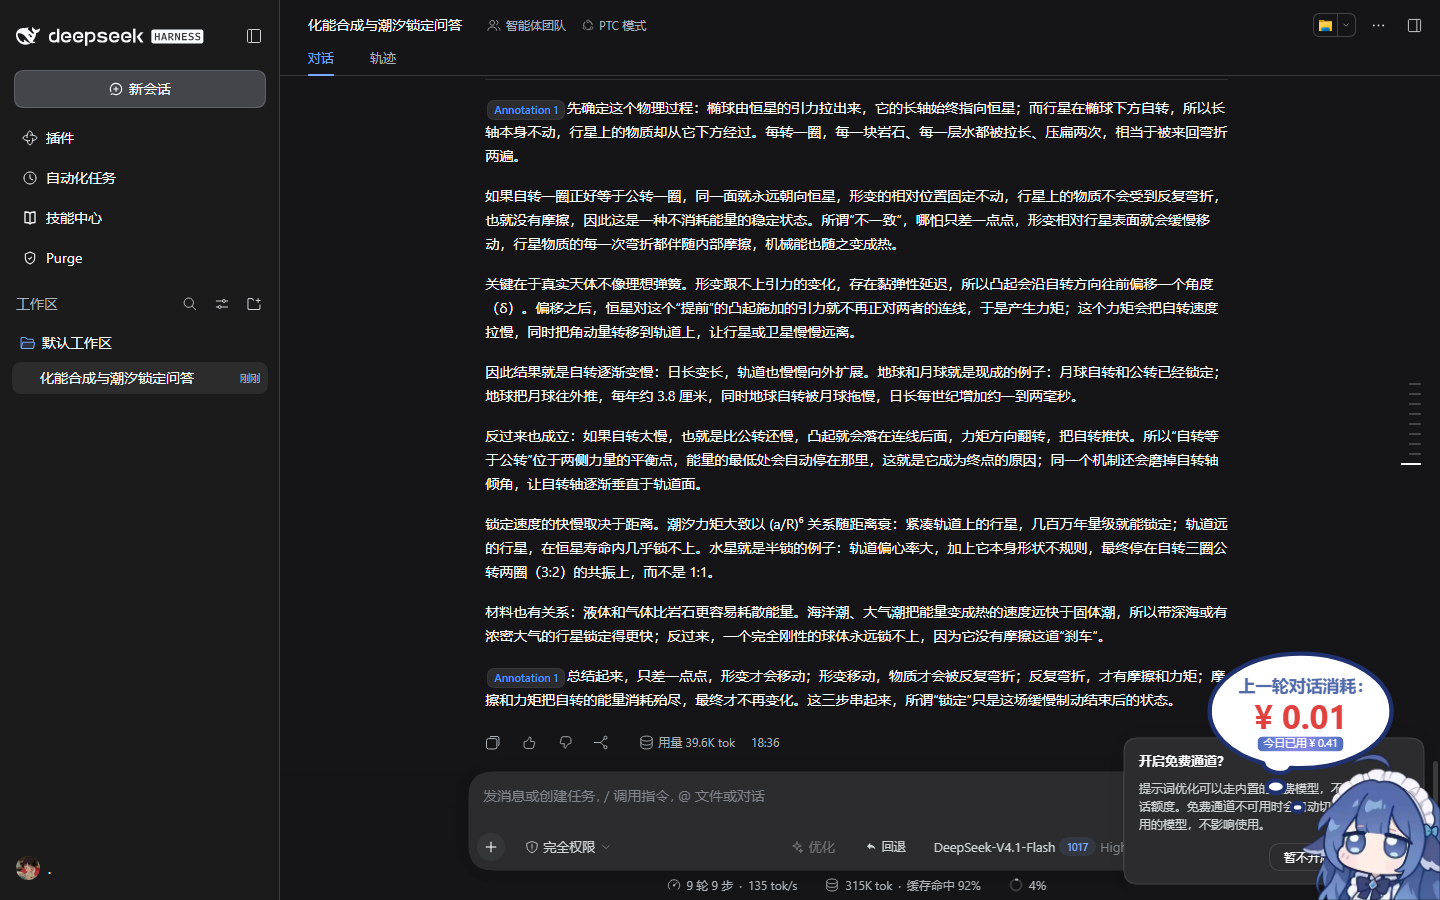
Task: Click the 智能体团队 label in header
Action: [526, 26]
